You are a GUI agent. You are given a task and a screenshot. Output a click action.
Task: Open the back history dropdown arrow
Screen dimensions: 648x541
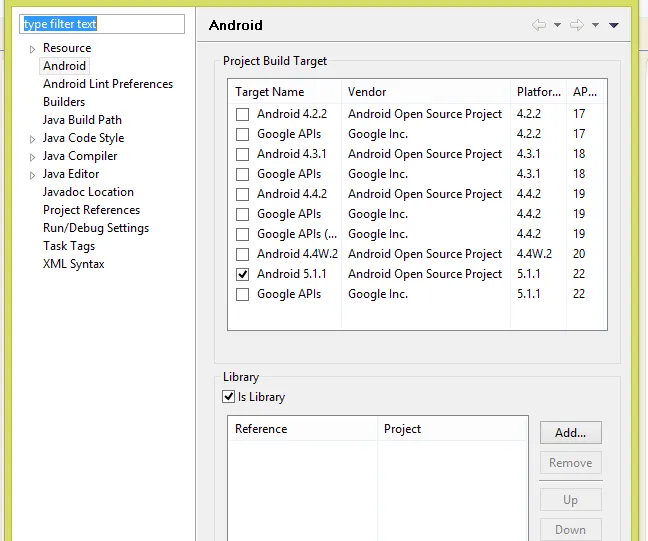pyautogui.click(x=557, y=25)
